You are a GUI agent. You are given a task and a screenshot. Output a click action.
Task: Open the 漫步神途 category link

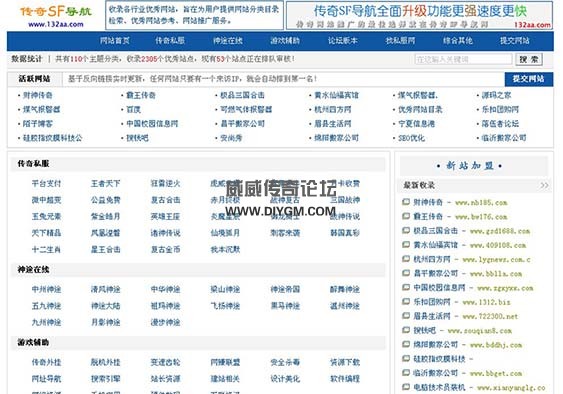pyautogui.click(x=165, y=323)
